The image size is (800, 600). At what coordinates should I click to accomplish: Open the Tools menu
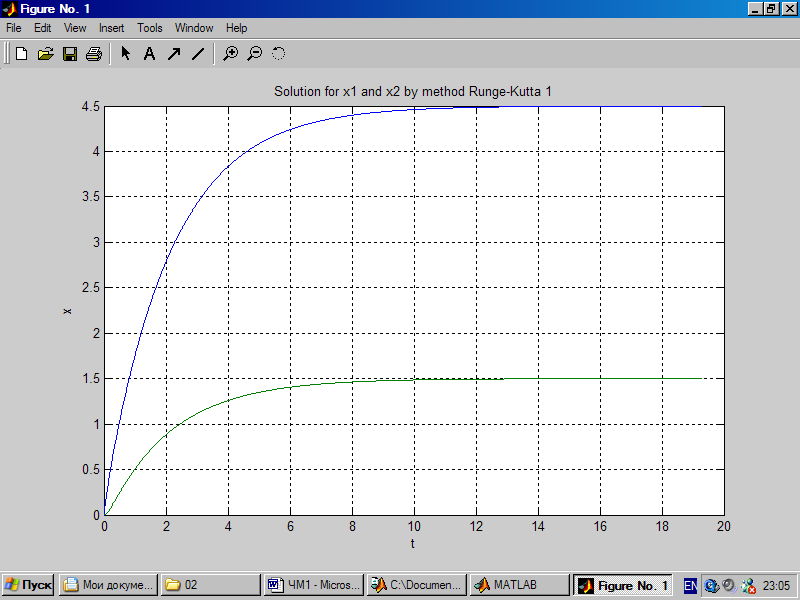(149, 28)
